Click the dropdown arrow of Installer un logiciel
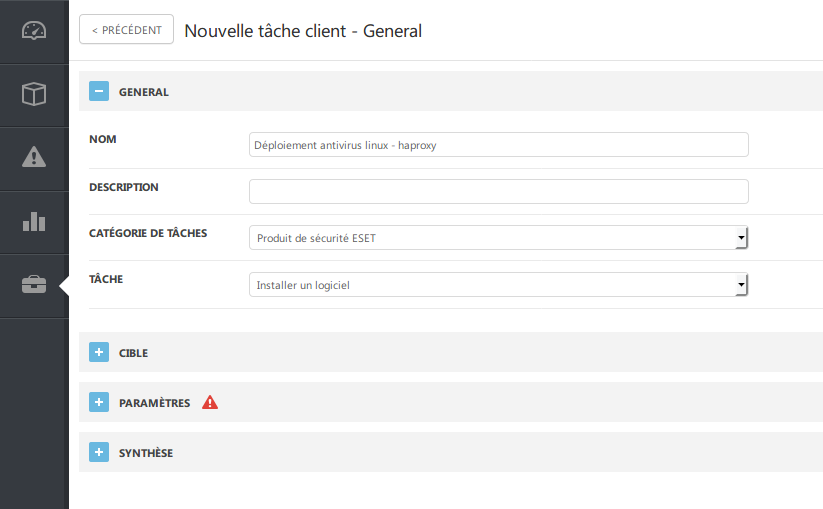Viewport: 823px width, 509px height. click(x=741, y=286)
